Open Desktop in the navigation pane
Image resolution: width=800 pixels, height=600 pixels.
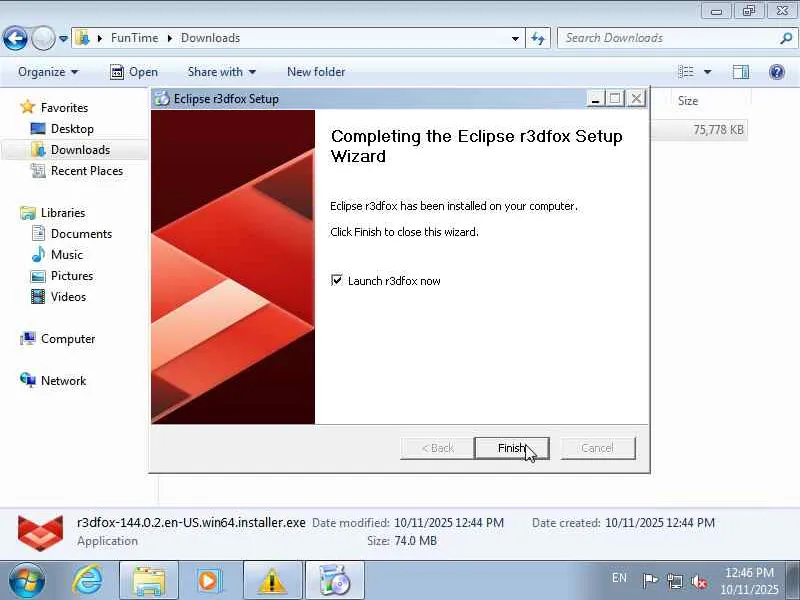coord(72,129)
